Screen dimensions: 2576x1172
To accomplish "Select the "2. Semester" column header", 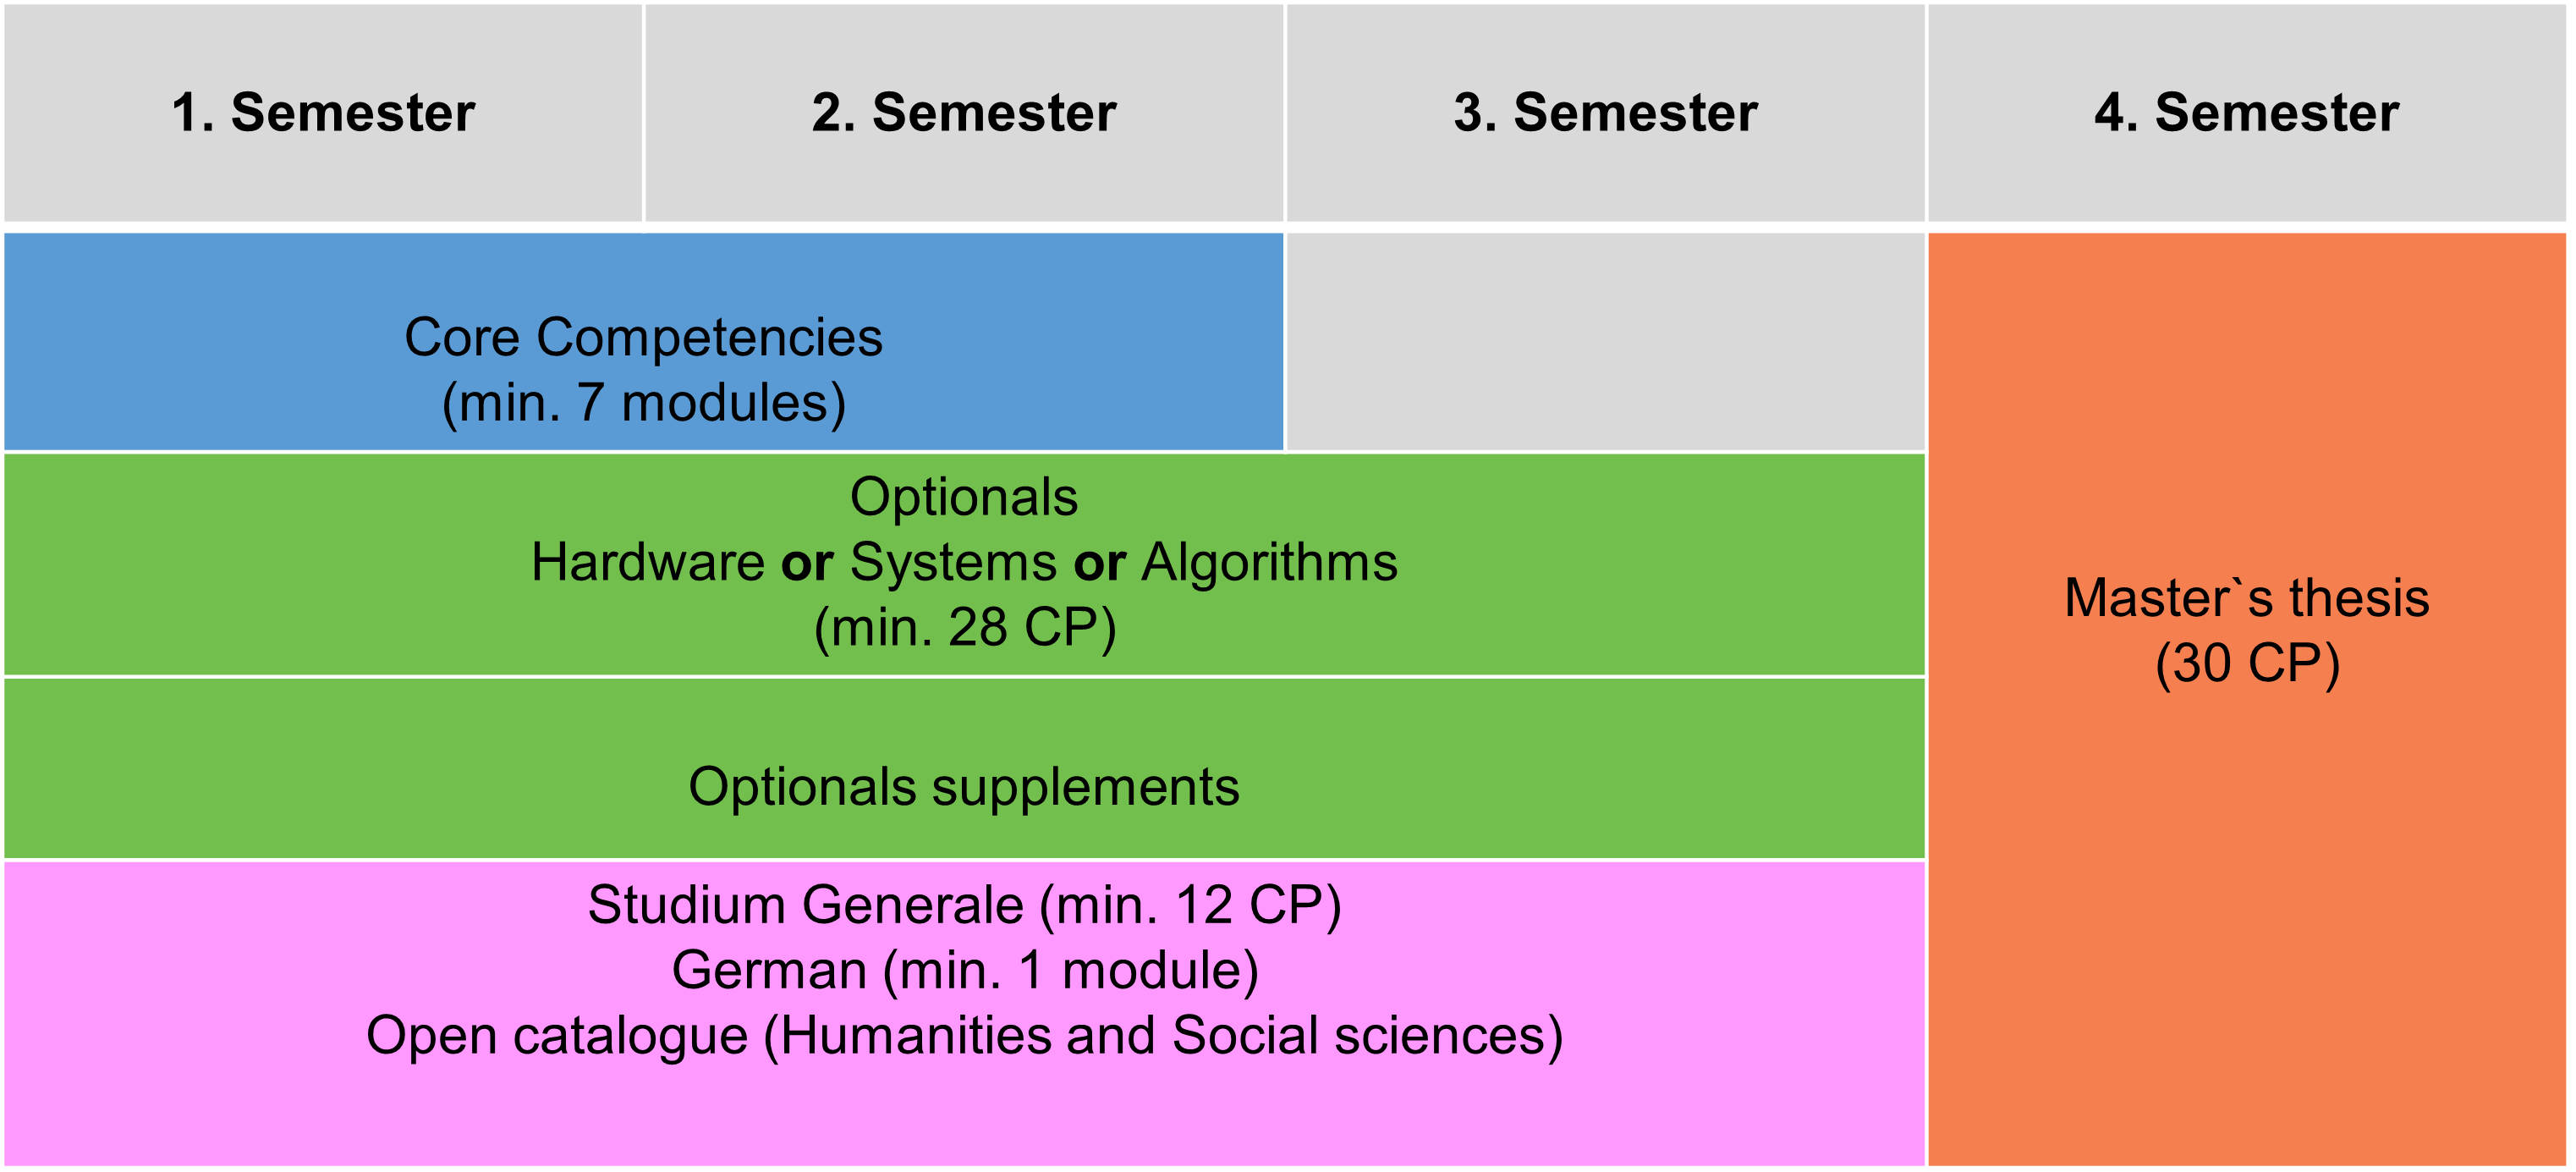I will [964, 112].
